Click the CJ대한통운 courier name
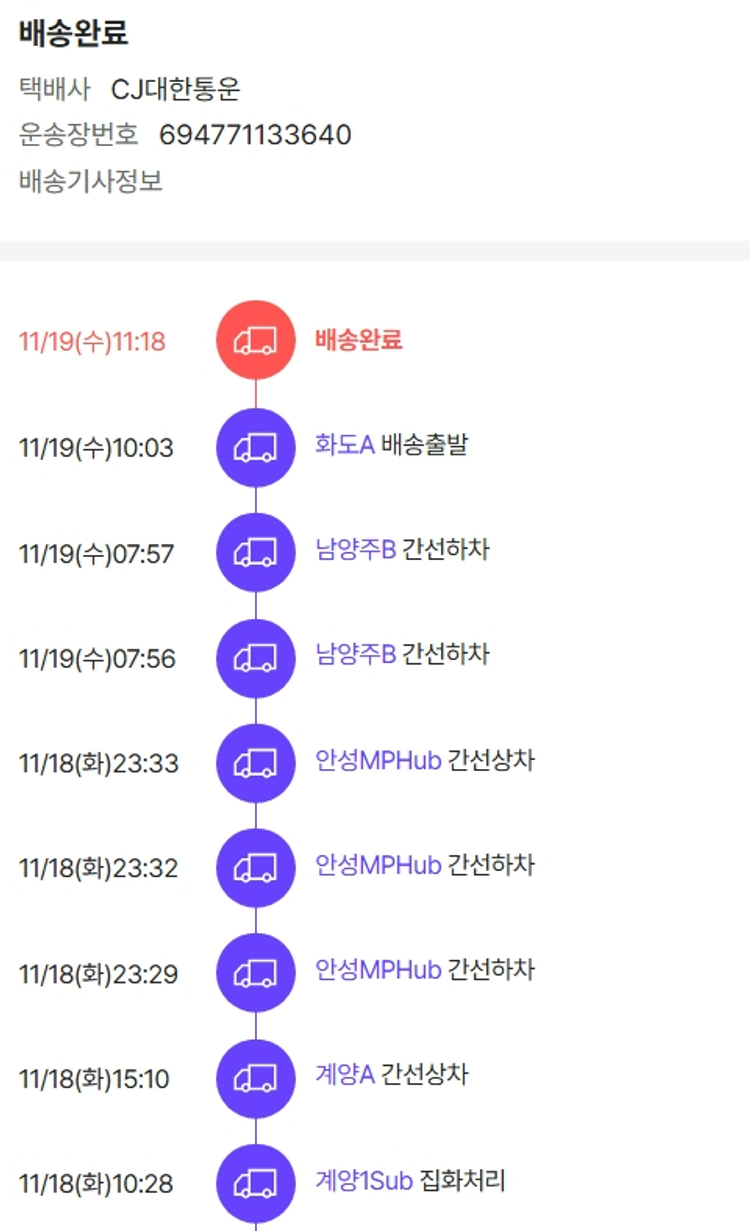The width and height of the screenshot is (750, 1231). coord(176,90)
